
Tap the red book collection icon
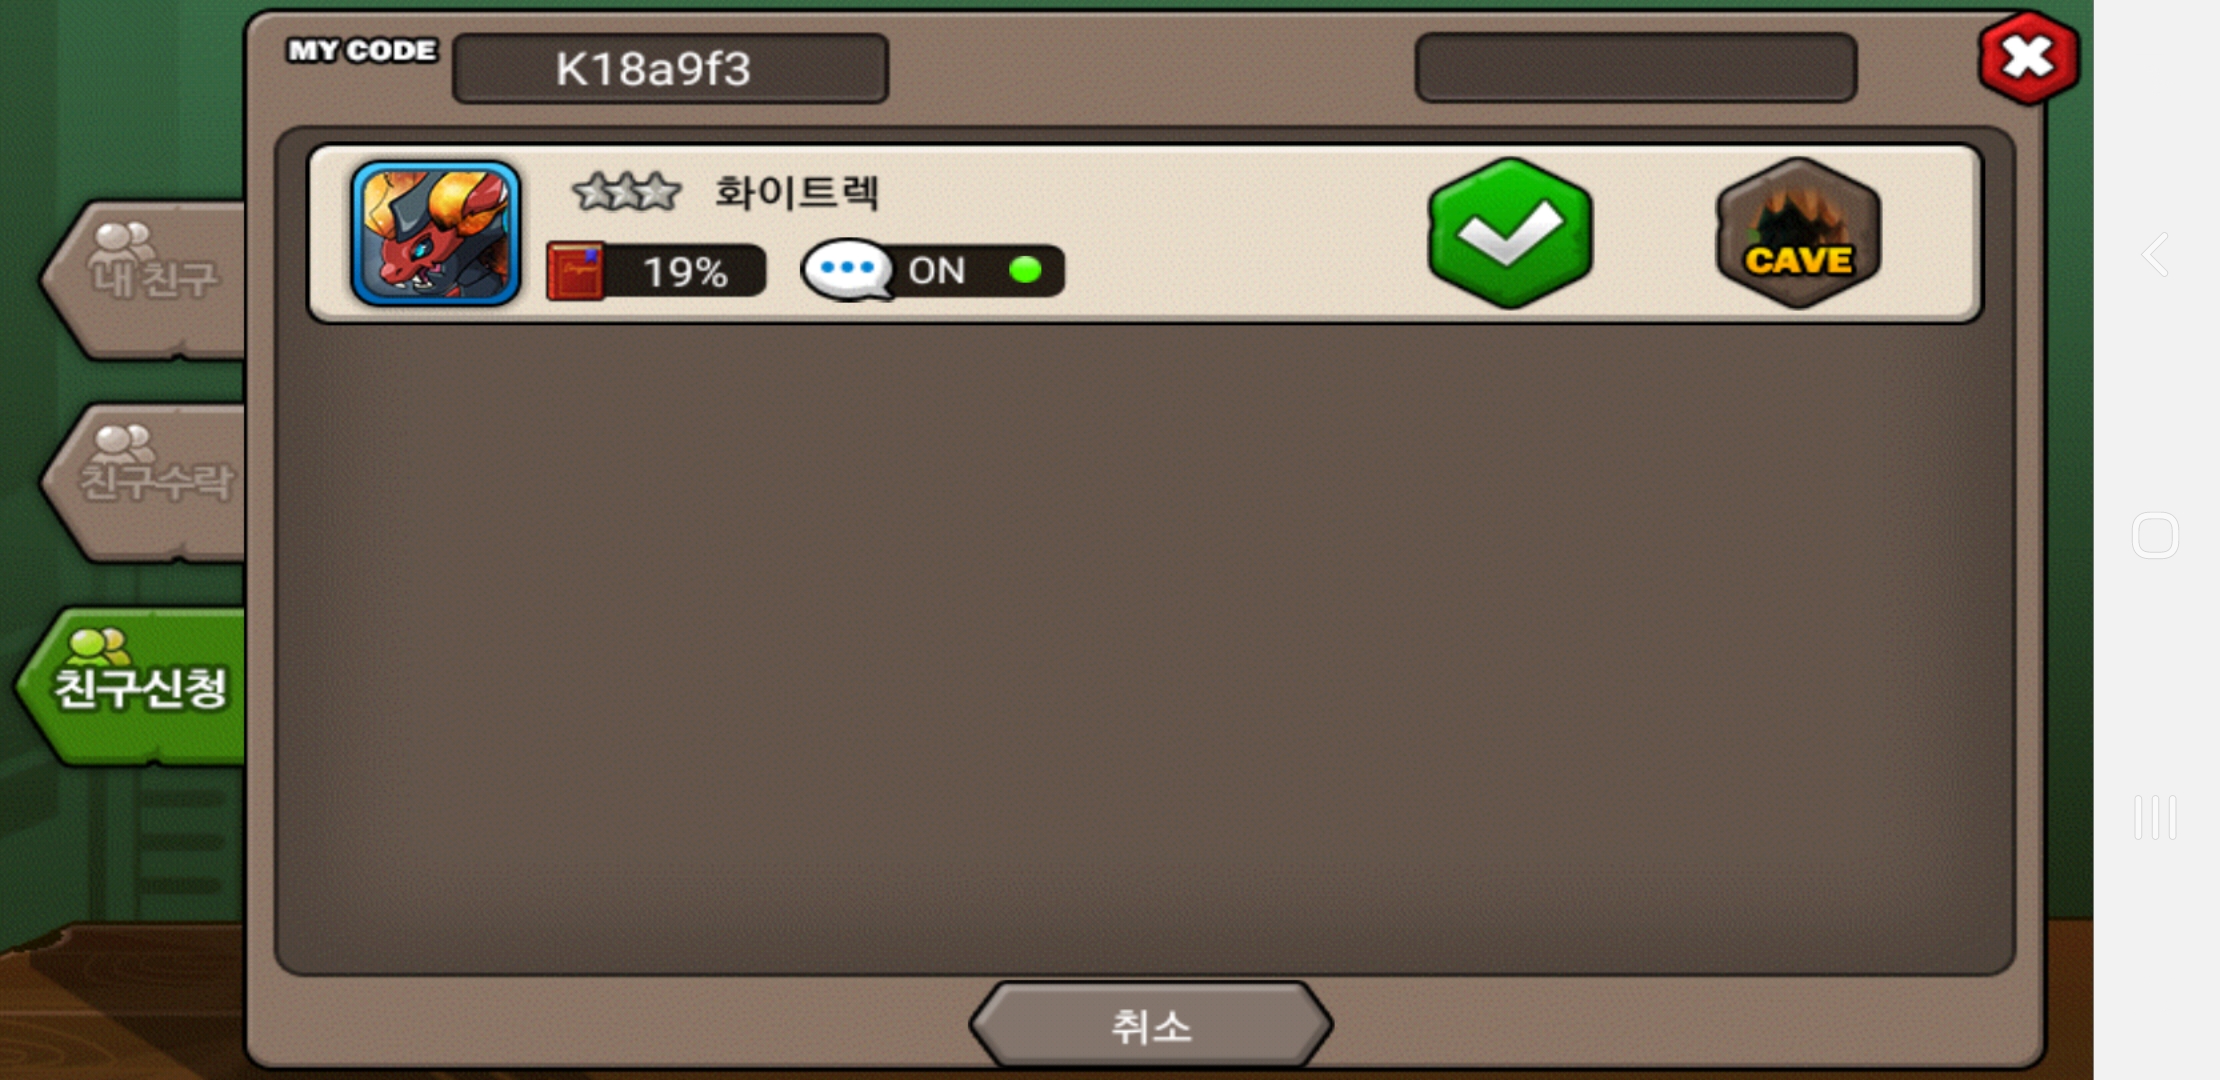(x=575, y=271)
